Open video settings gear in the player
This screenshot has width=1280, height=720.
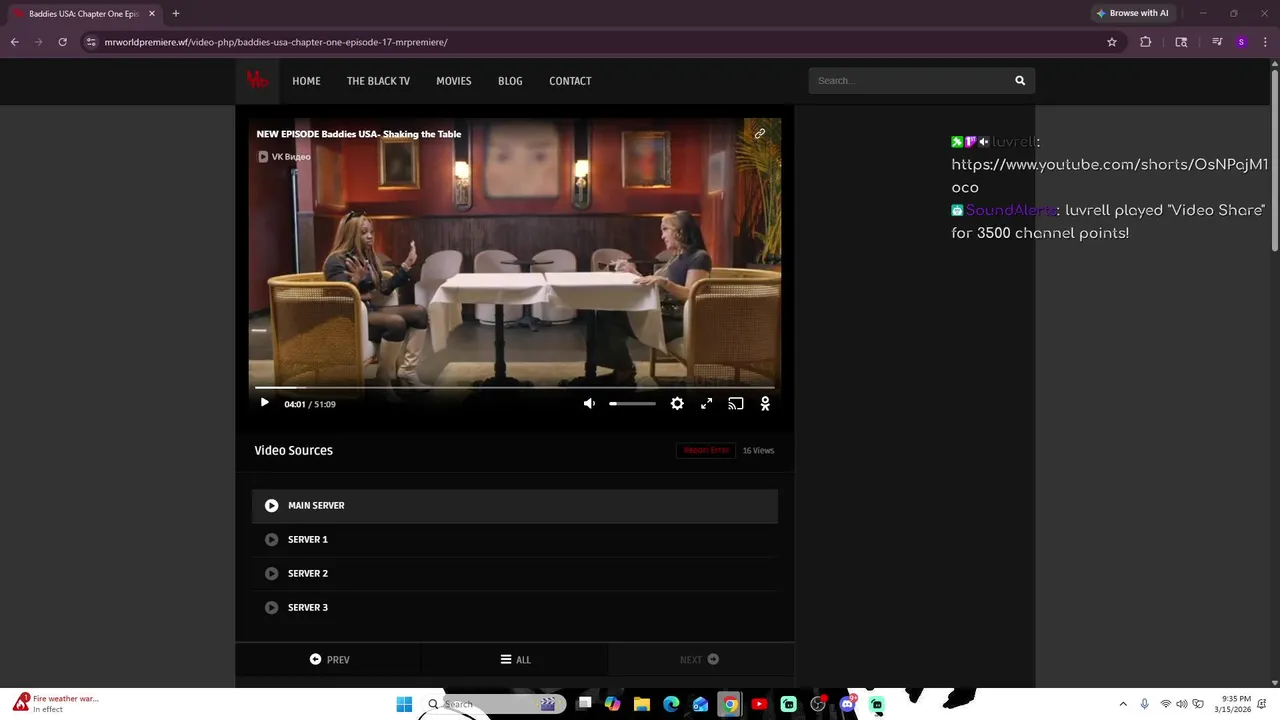[677, 404]
